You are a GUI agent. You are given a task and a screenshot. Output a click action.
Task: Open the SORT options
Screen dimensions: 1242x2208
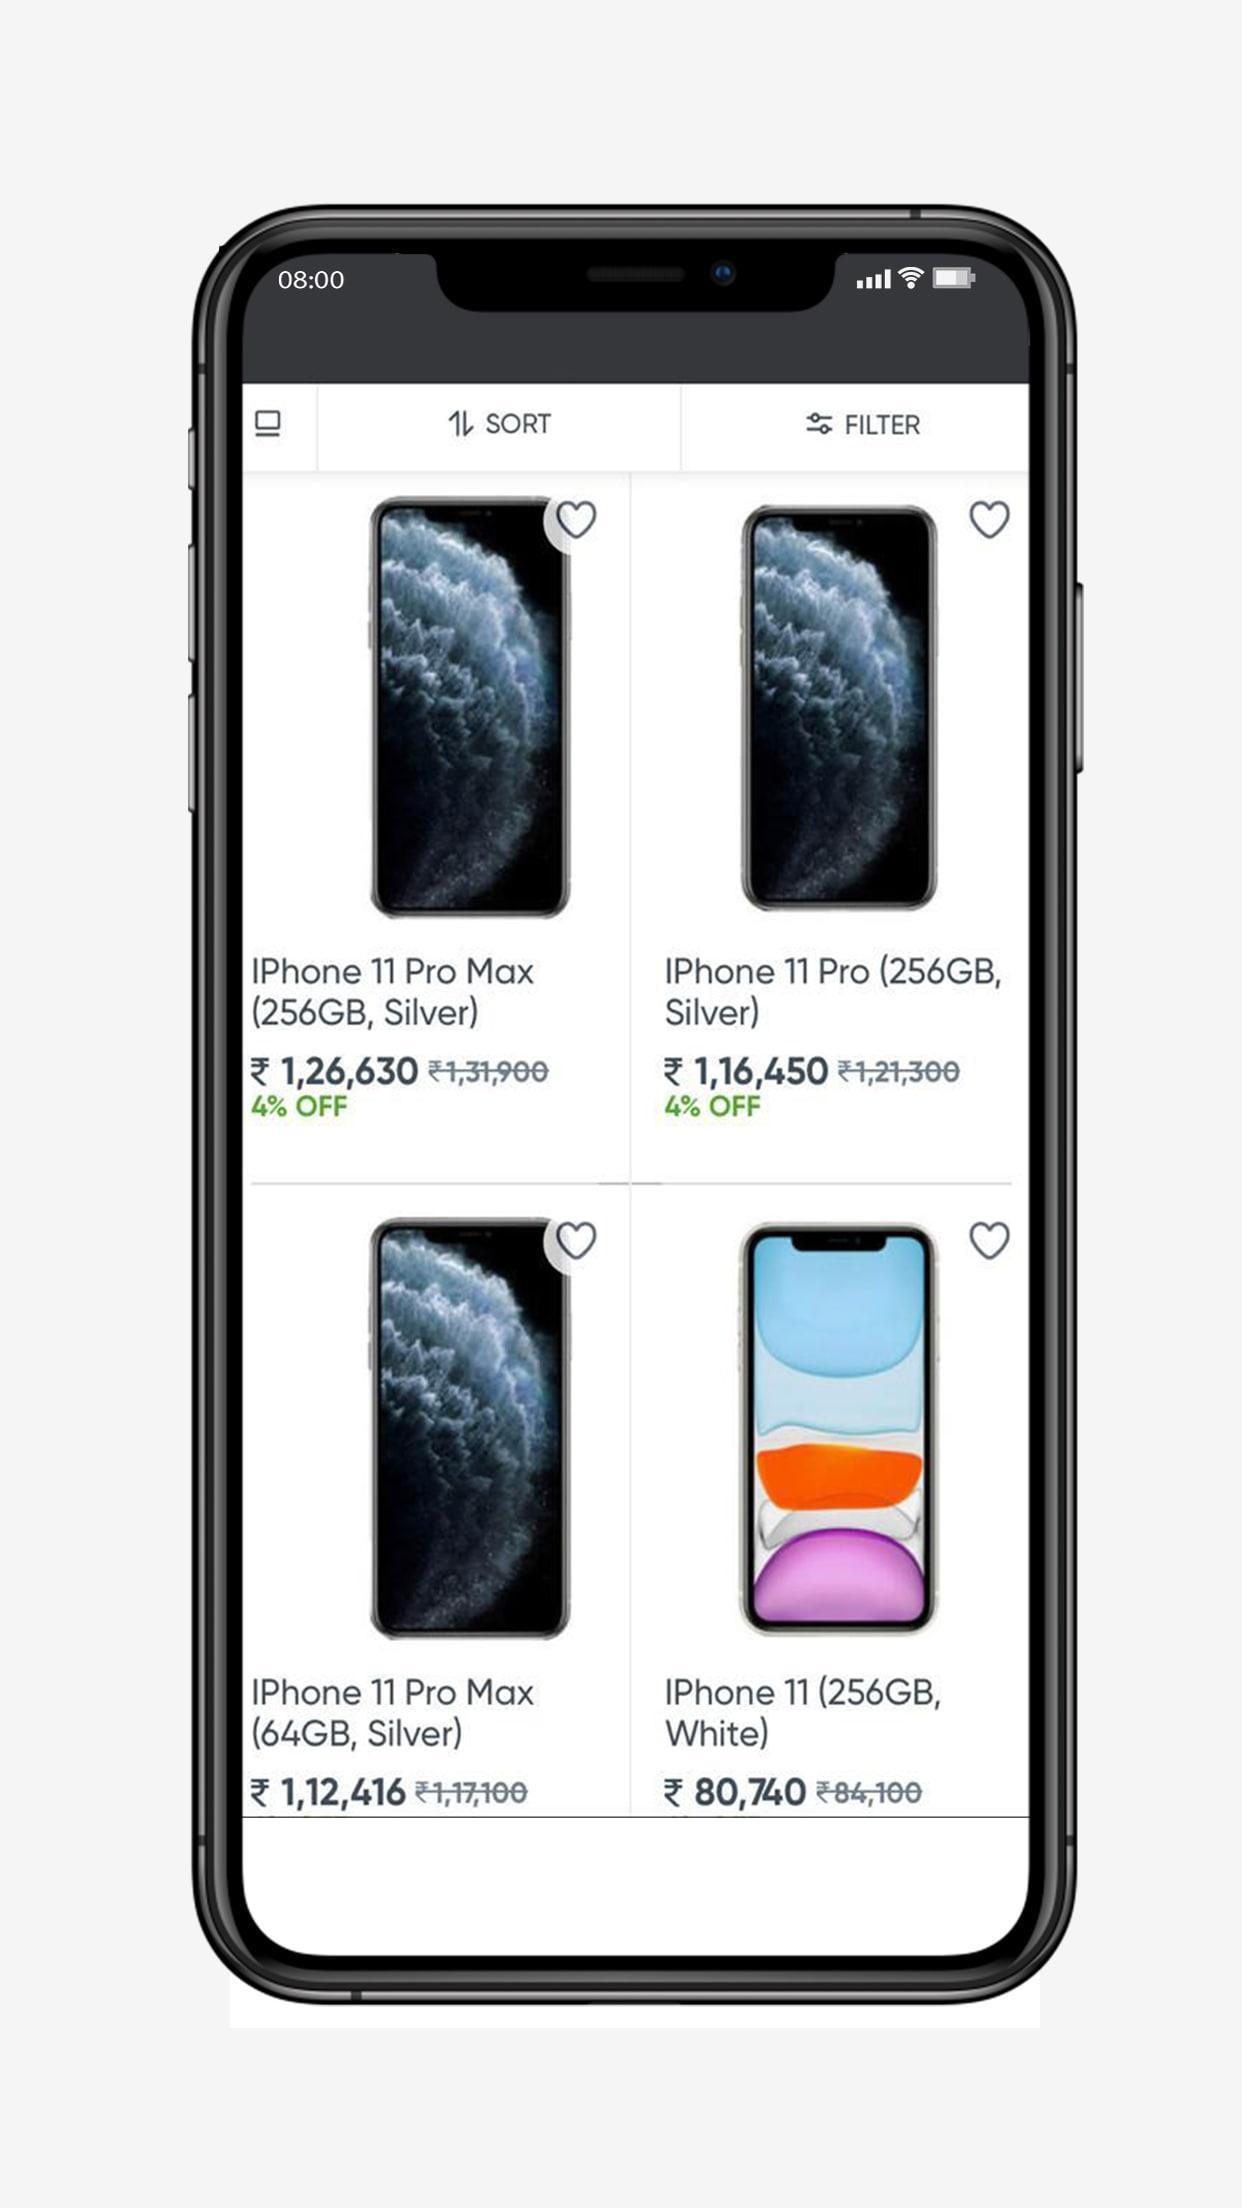[499, 424]
